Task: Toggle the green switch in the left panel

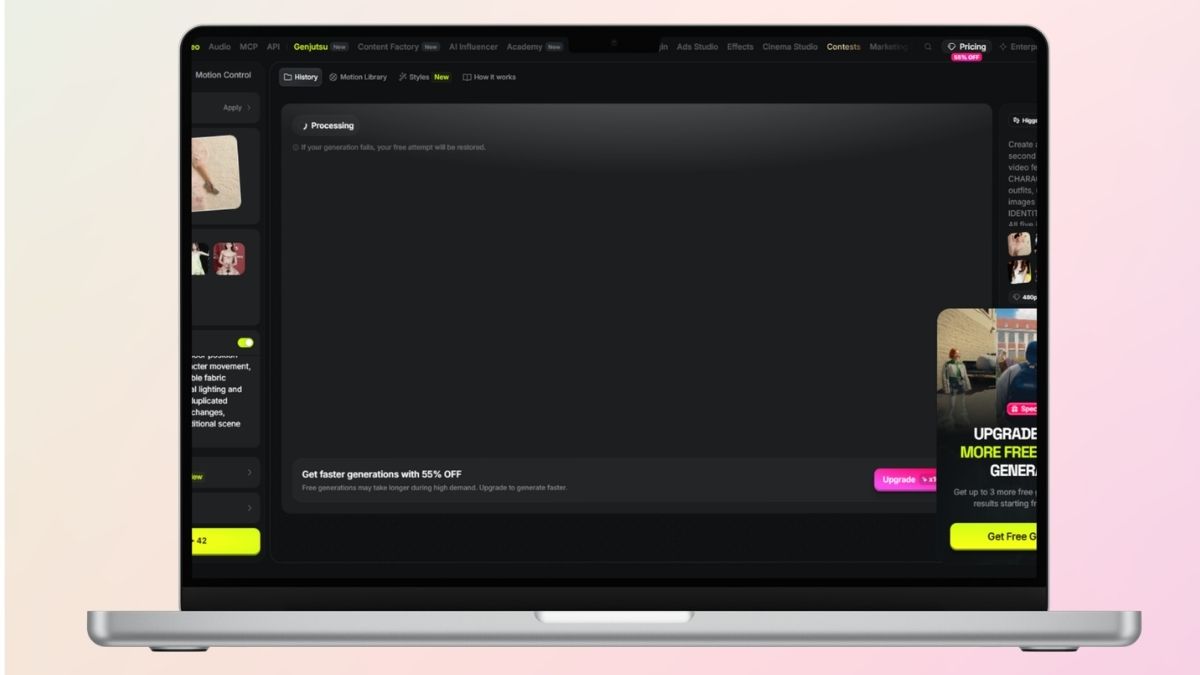Action: pos(245,343)
